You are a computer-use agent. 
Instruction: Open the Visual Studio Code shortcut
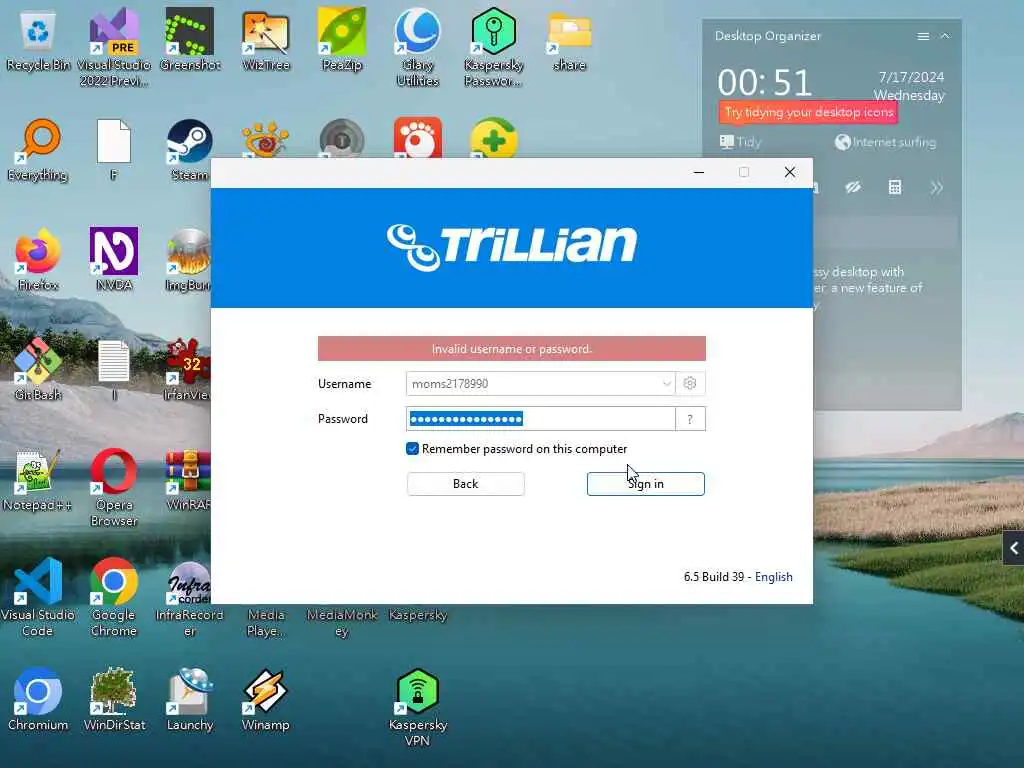38,597
